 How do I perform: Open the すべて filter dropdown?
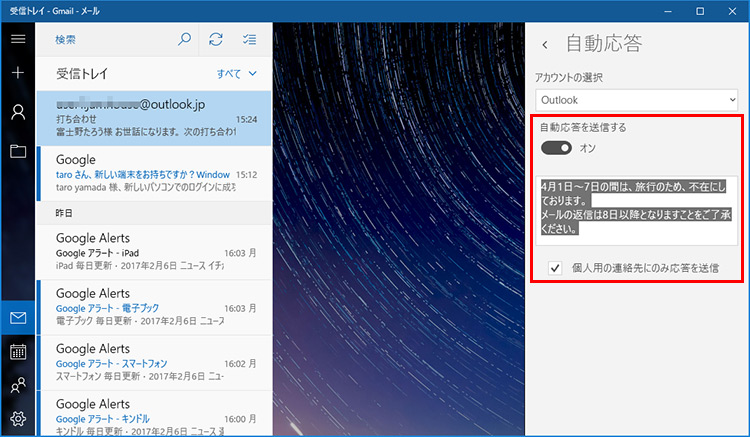point(237,74)
